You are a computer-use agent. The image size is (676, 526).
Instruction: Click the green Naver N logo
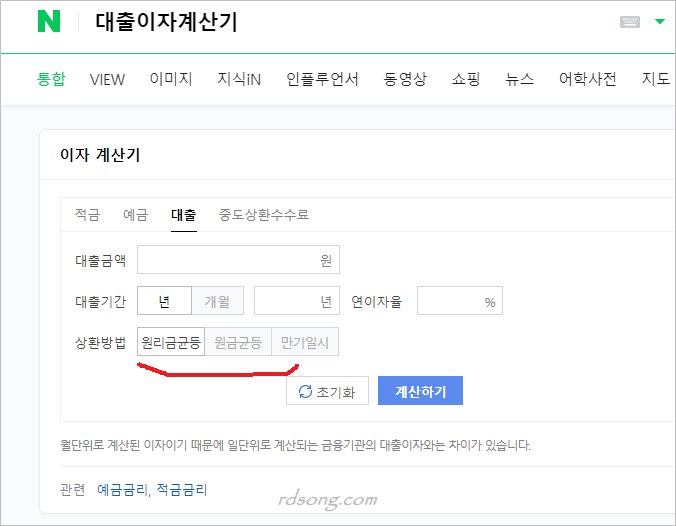click(48, 21)
